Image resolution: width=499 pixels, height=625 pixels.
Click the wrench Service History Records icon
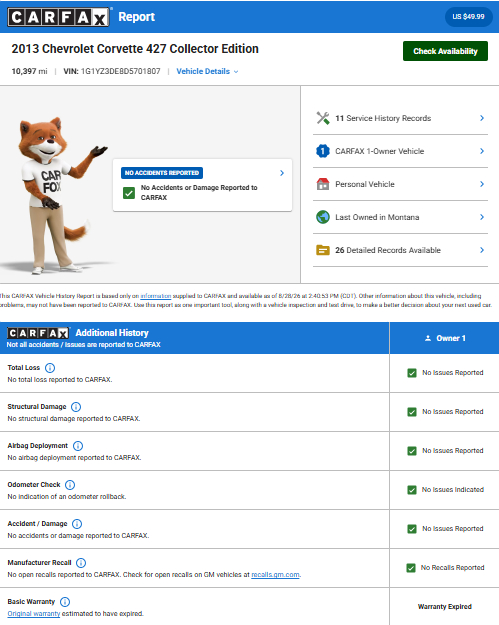[x=323, y=118]
